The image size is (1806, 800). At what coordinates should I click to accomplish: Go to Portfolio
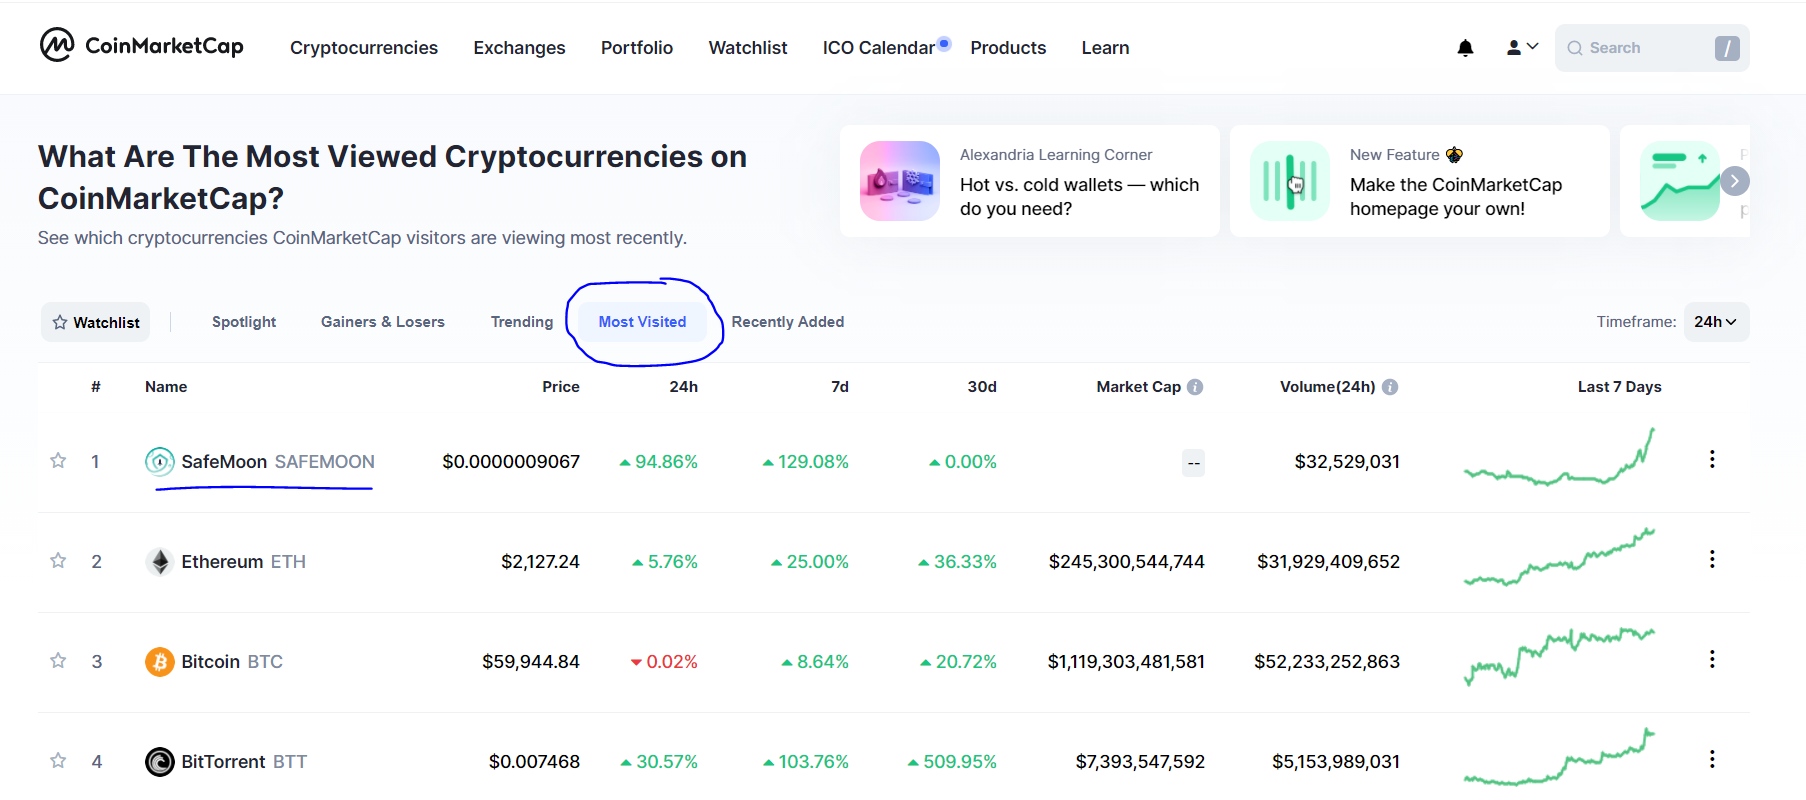(x=637, y=48)
